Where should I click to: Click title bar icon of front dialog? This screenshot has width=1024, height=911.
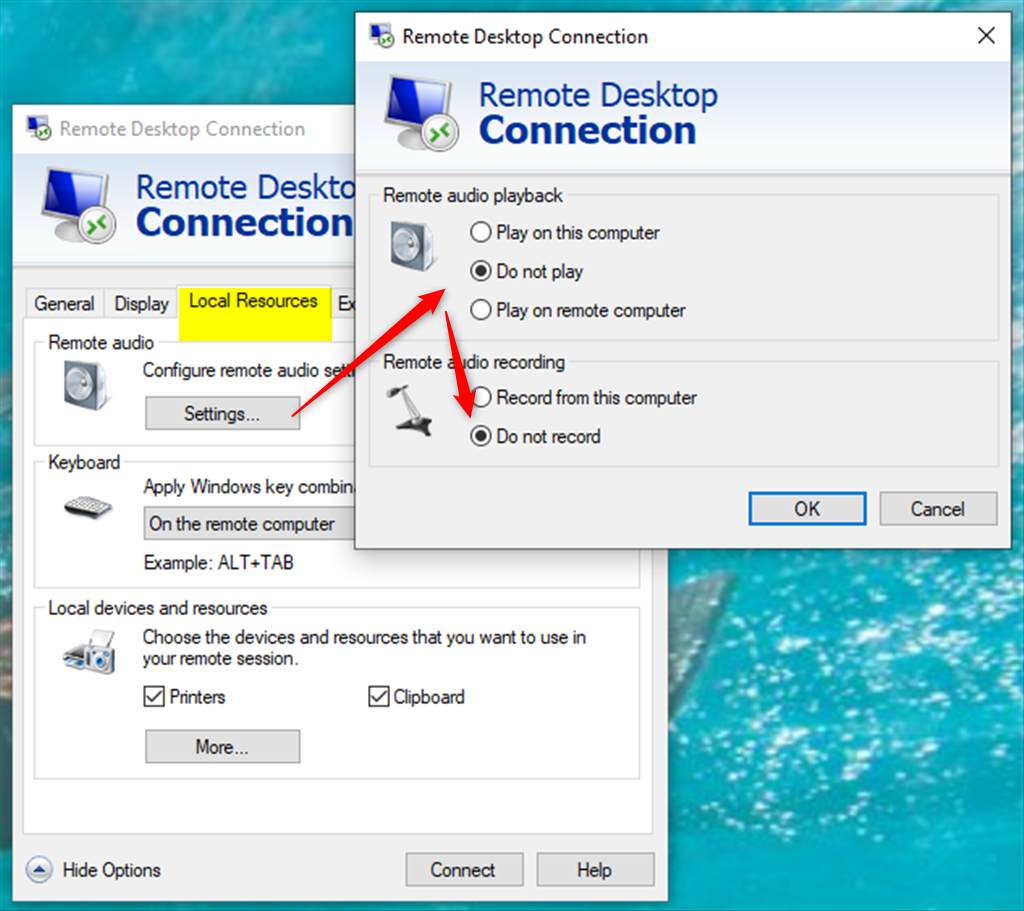click(x=381, y=36)
